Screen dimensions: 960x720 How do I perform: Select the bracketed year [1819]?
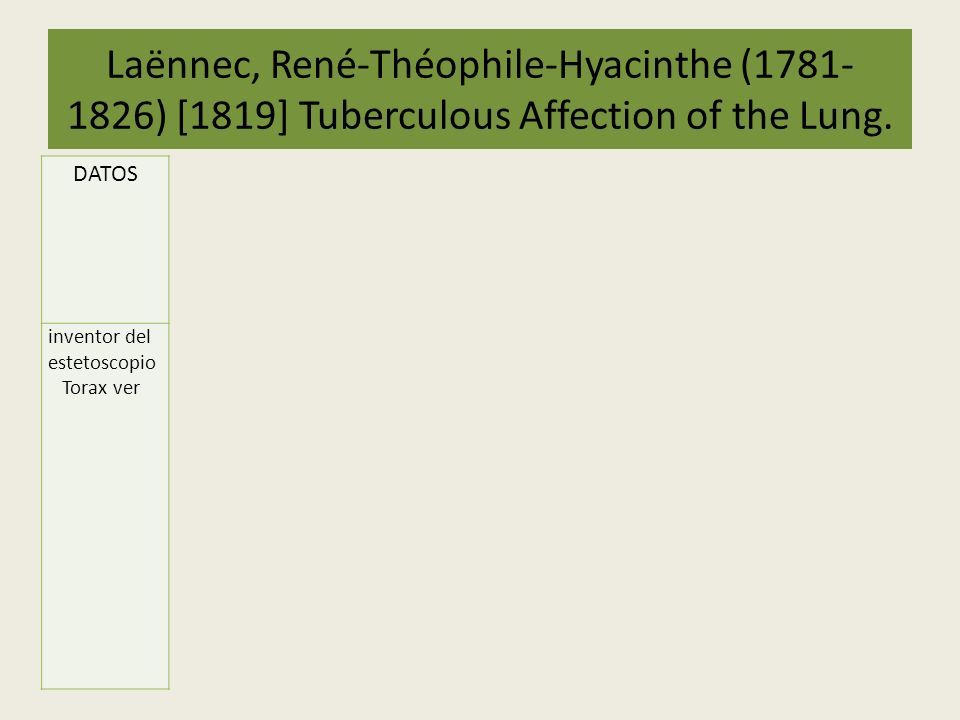click(232, 115)
